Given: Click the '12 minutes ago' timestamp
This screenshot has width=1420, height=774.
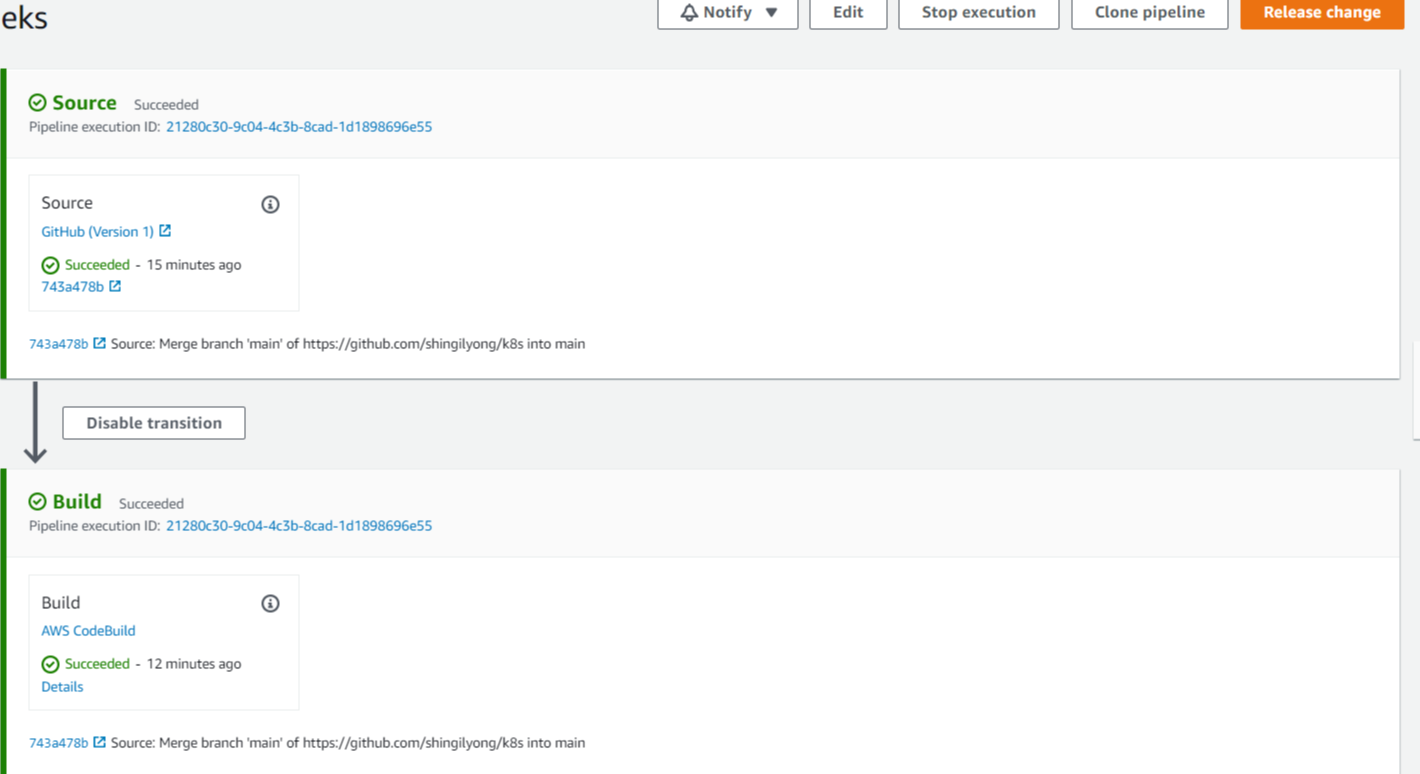Looking at the screenshot, I should click(x=194, y=664).
